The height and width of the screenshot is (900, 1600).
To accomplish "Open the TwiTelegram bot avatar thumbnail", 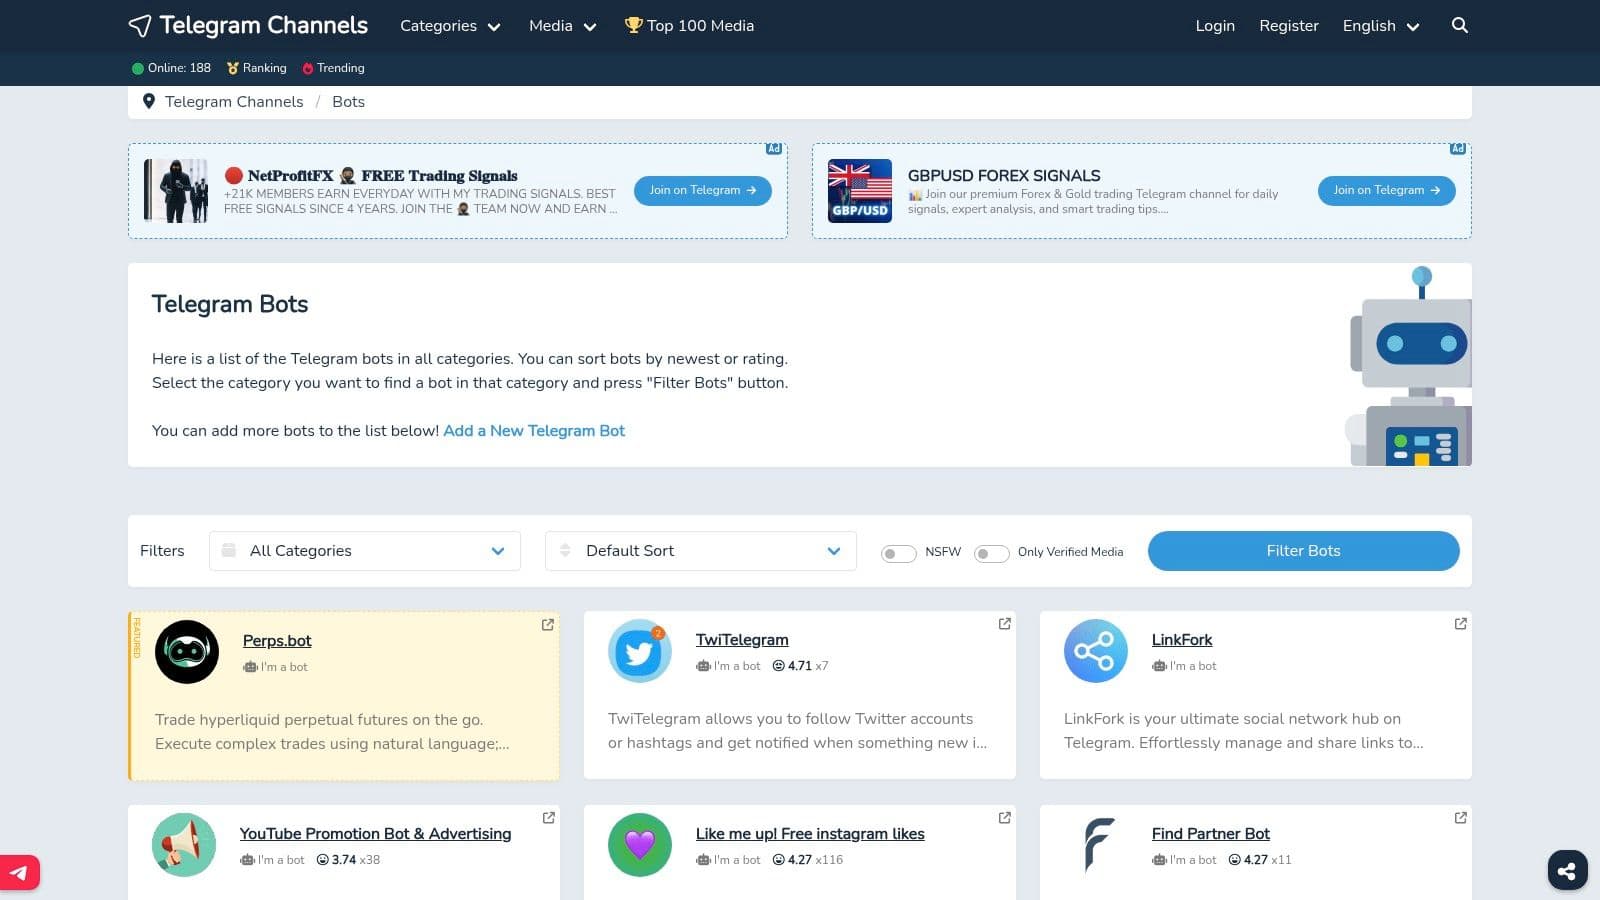I will [x=639, y=651].
